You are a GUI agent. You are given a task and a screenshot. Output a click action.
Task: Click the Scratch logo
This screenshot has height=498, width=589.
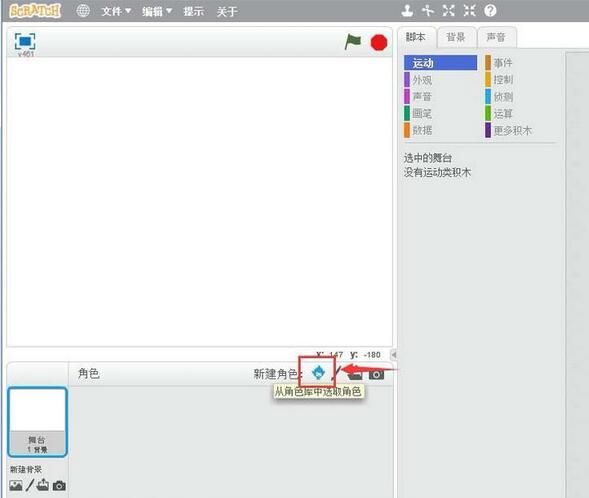pos(35,11)
